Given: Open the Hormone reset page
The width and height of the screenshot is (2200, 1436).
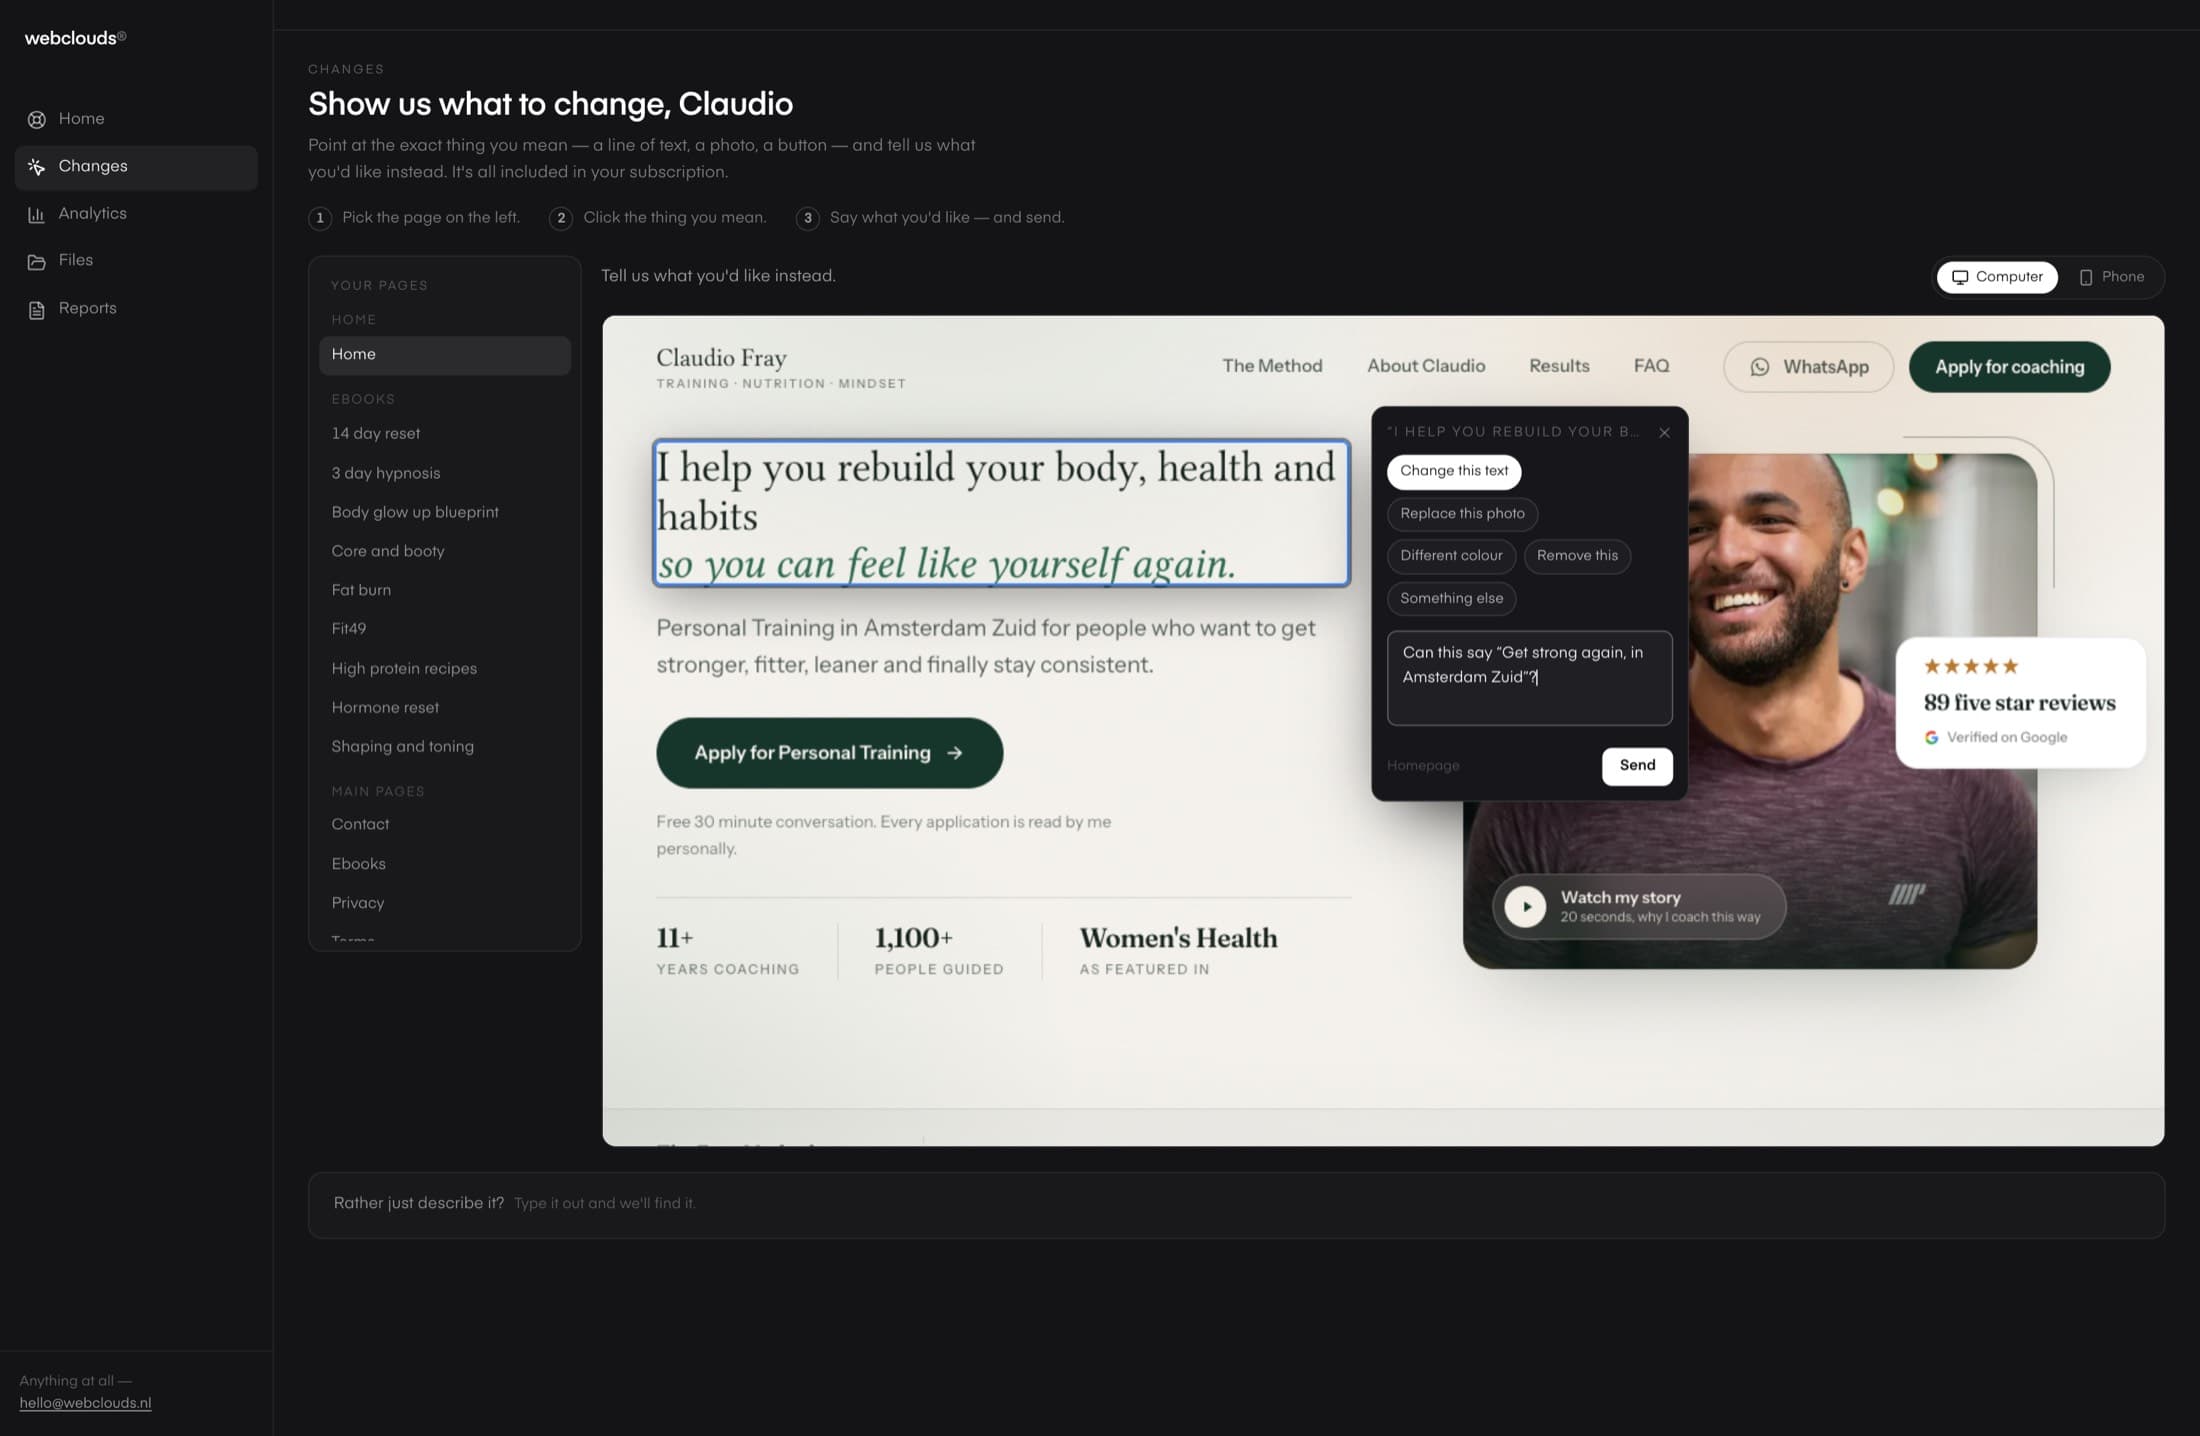Looking at the screenshot, I should 445,708.
